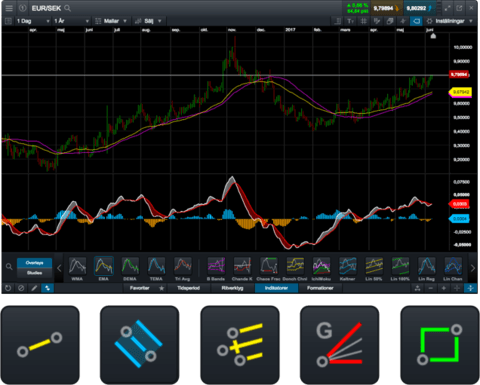Click the red 9,79894 price label
This screenshot has height=385, width=480.
click(x=459, y=74)
